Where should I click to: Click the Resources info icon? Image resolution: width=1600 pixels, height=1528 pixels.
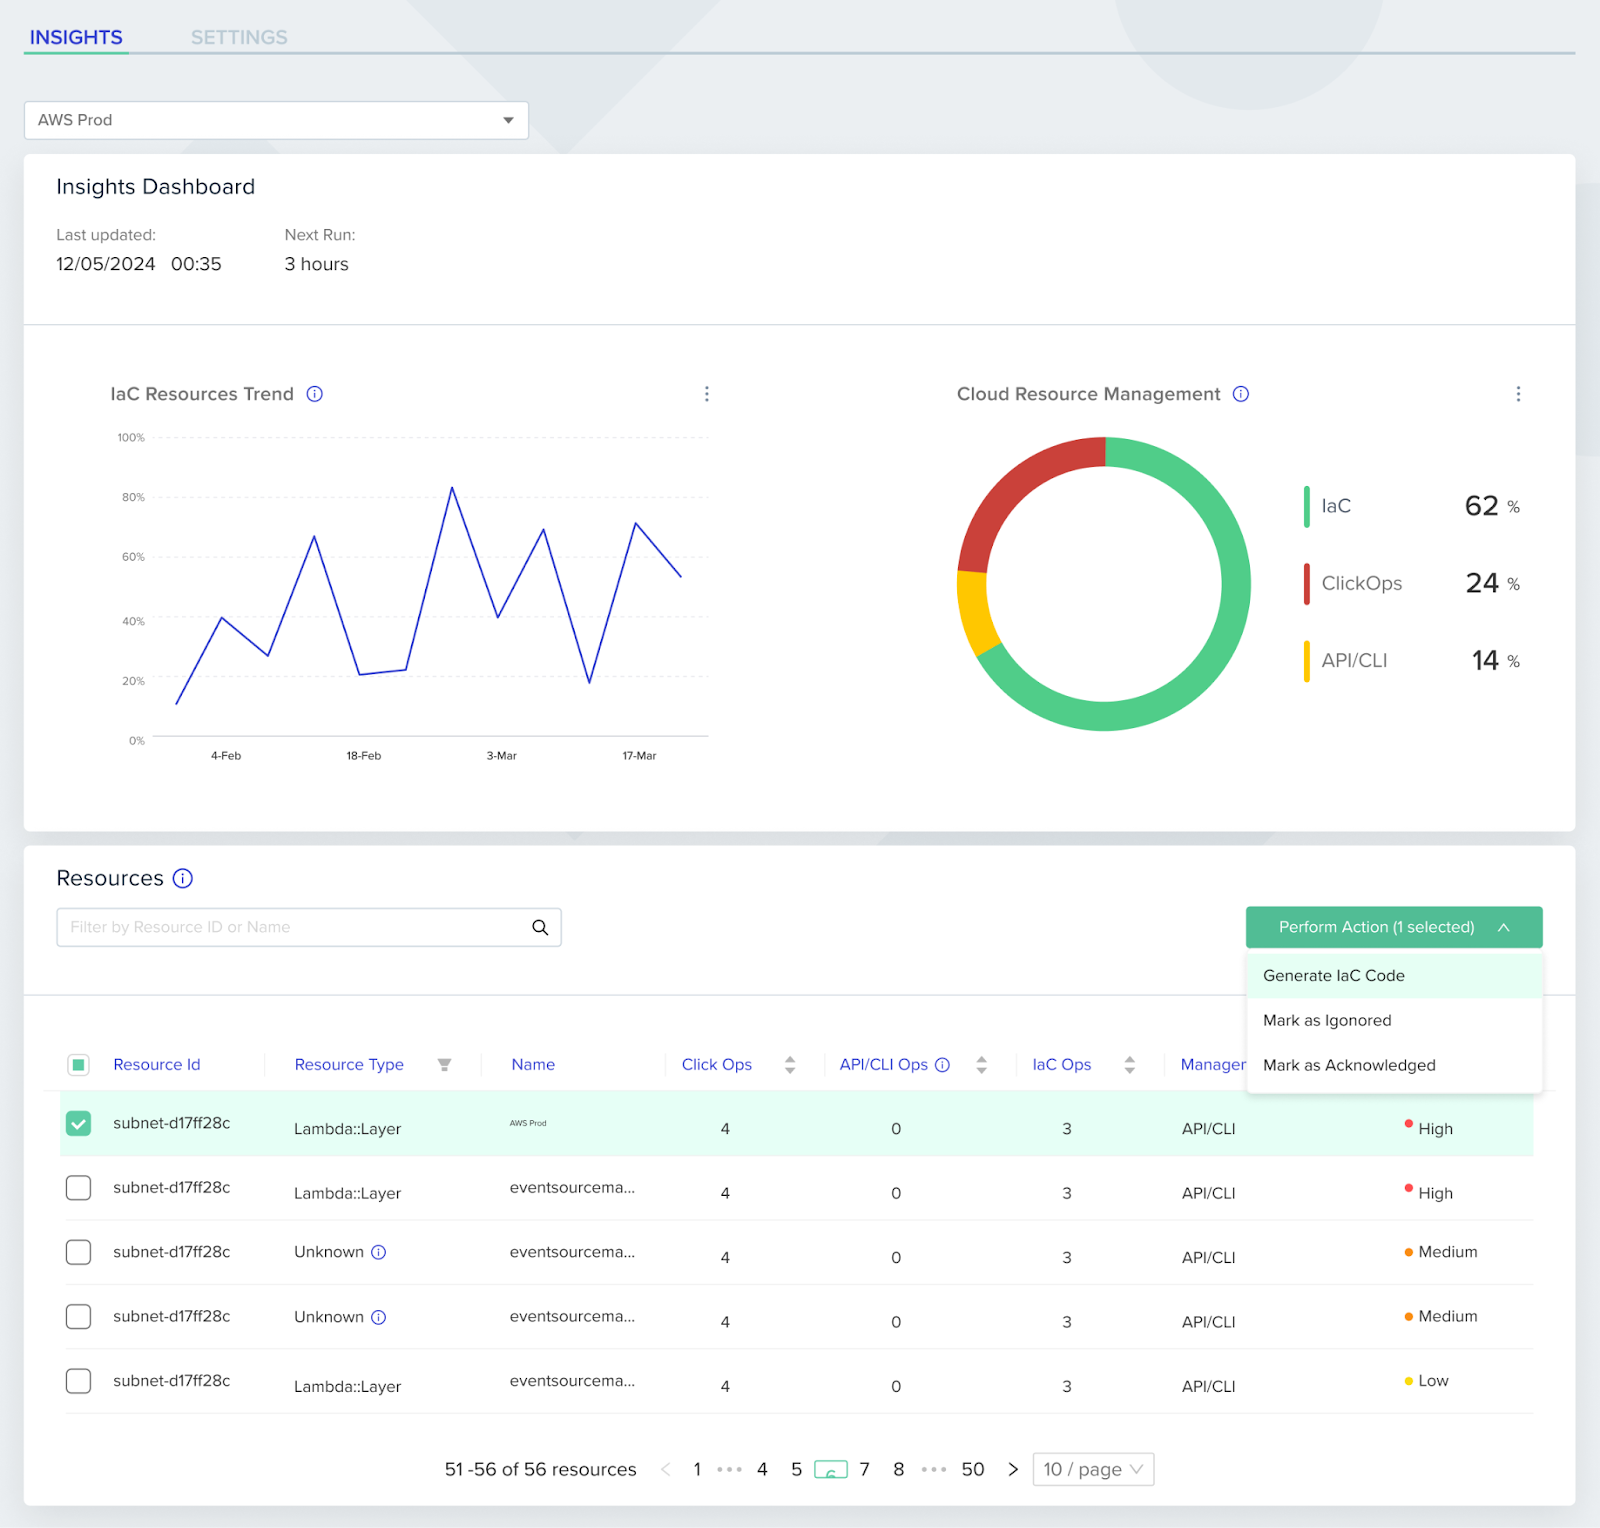[x=183, y=878]
